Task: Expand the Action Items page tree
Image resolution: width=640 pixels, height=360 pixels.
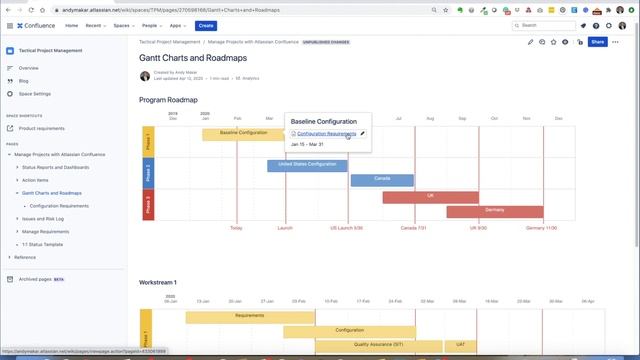Action: [17, 180]
